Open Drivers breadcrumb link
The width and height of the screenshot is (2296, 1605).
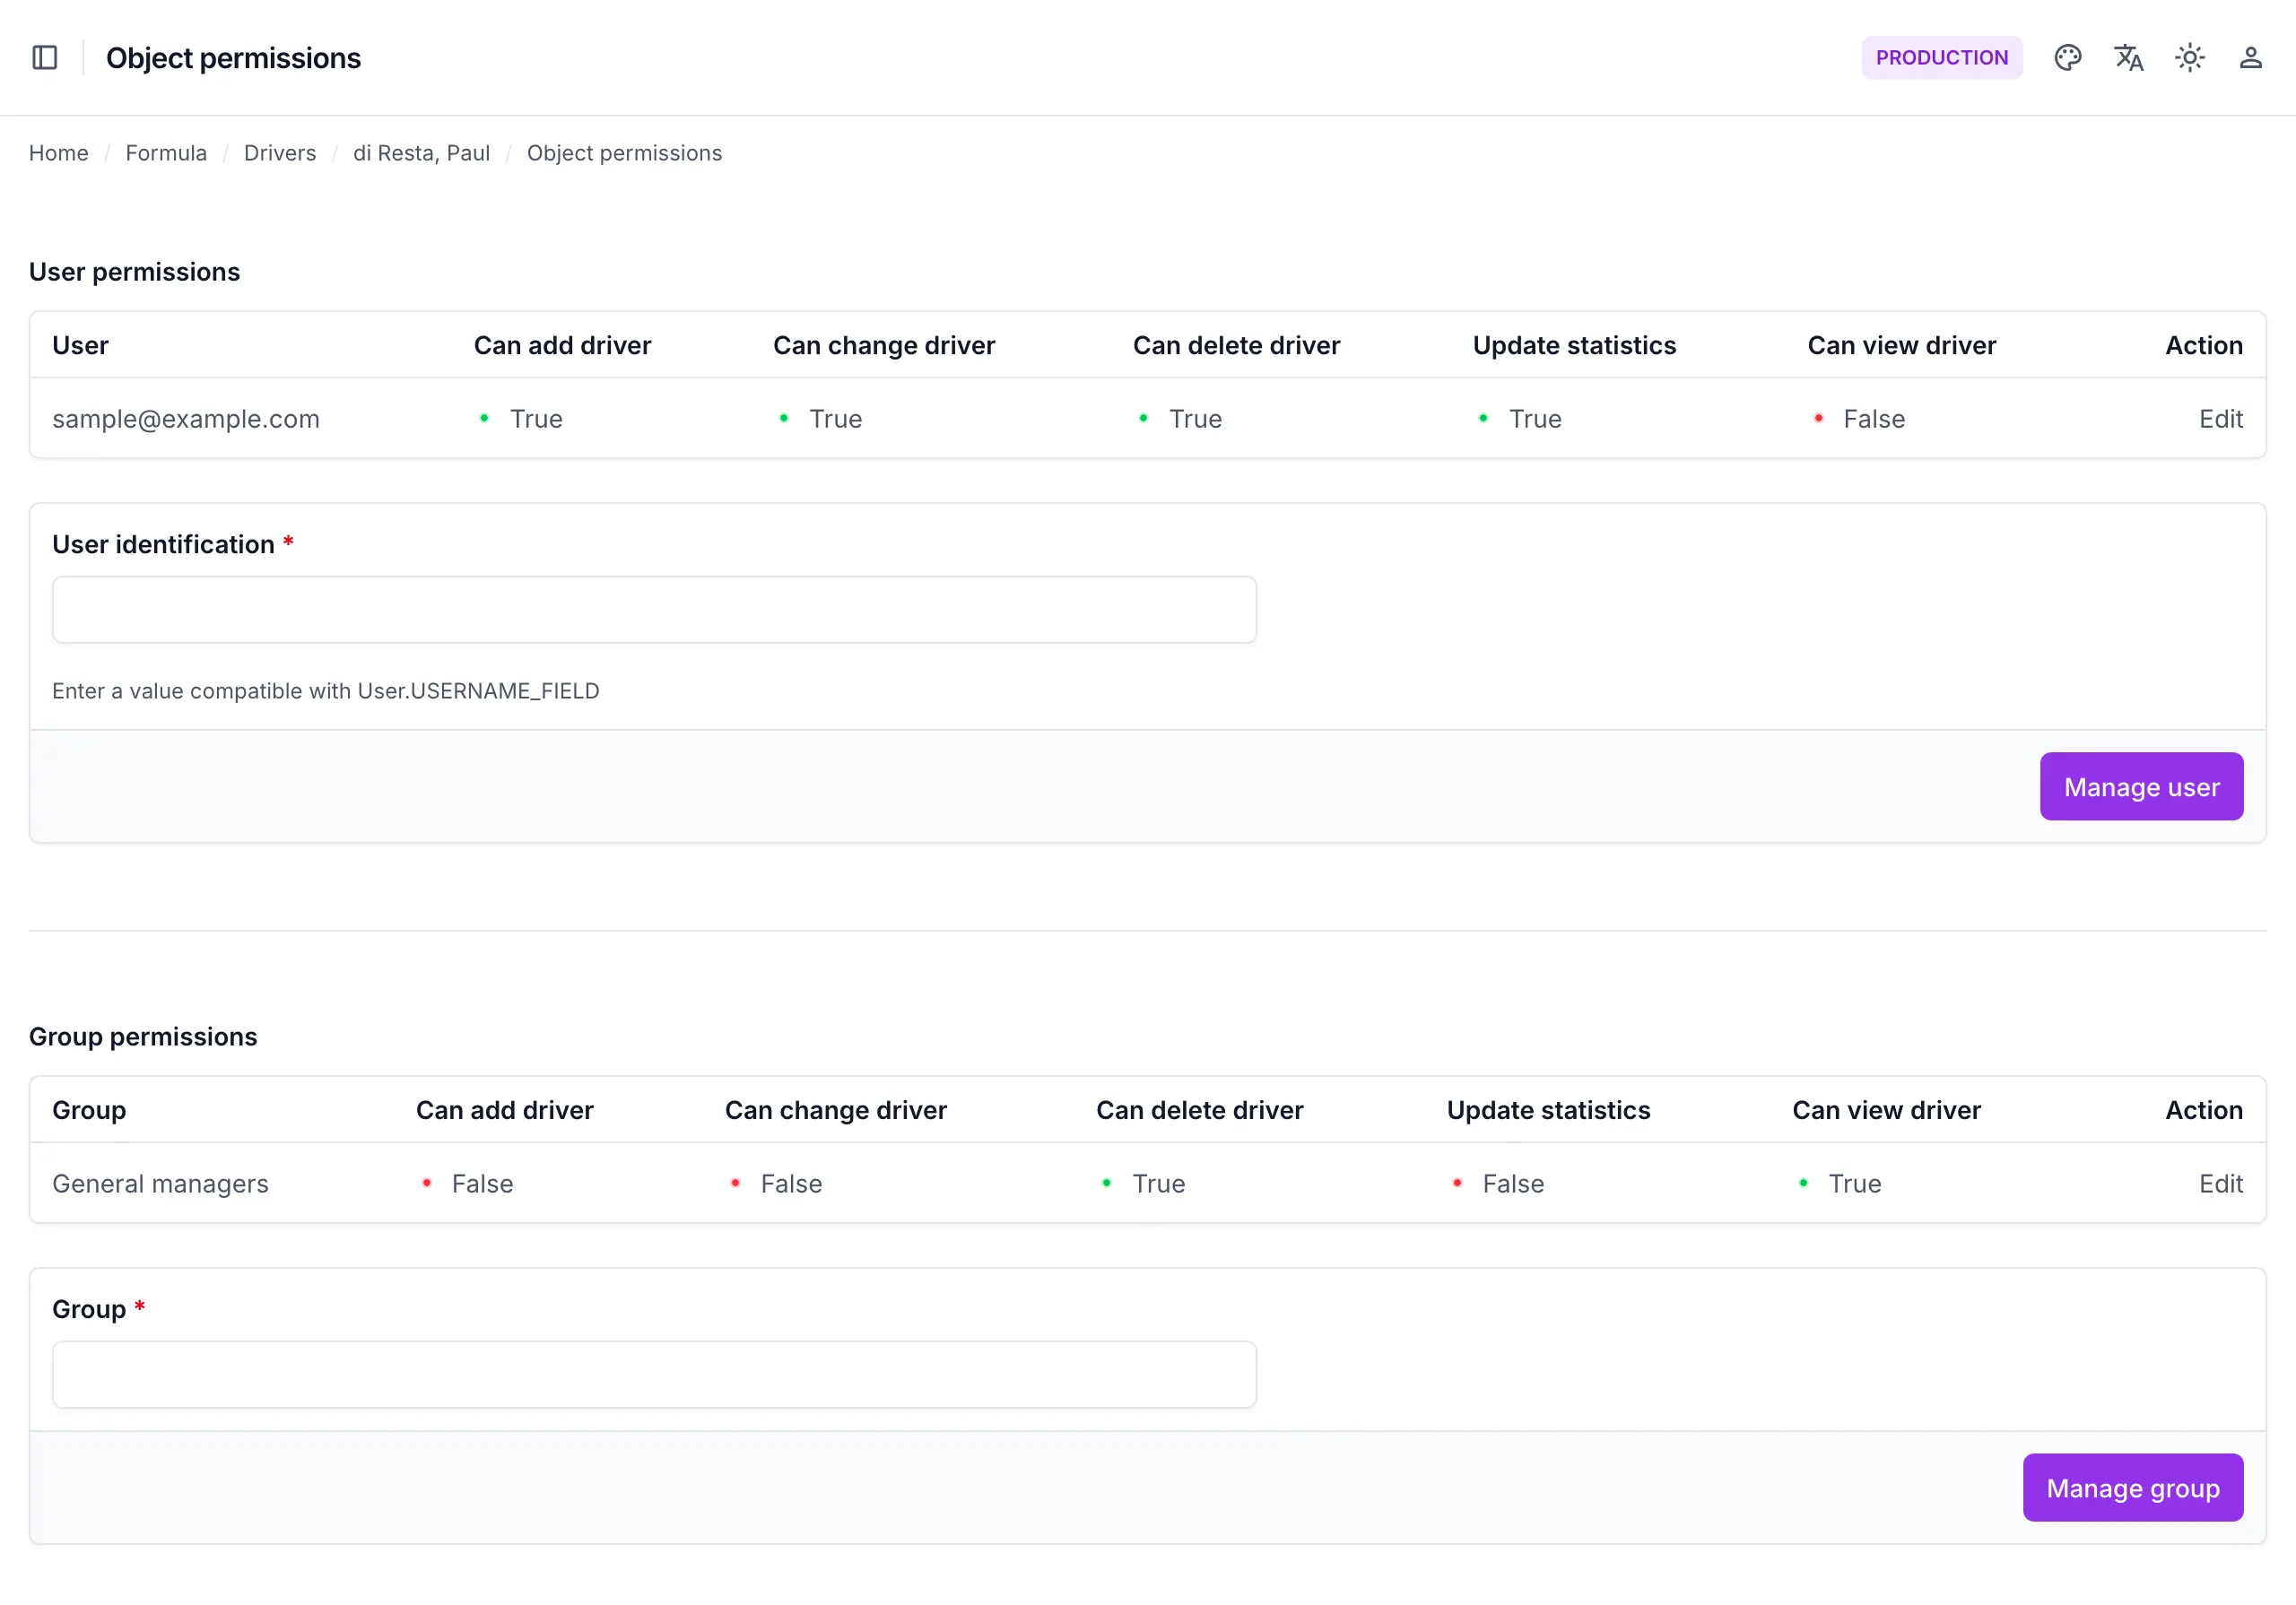click(280, 153)
